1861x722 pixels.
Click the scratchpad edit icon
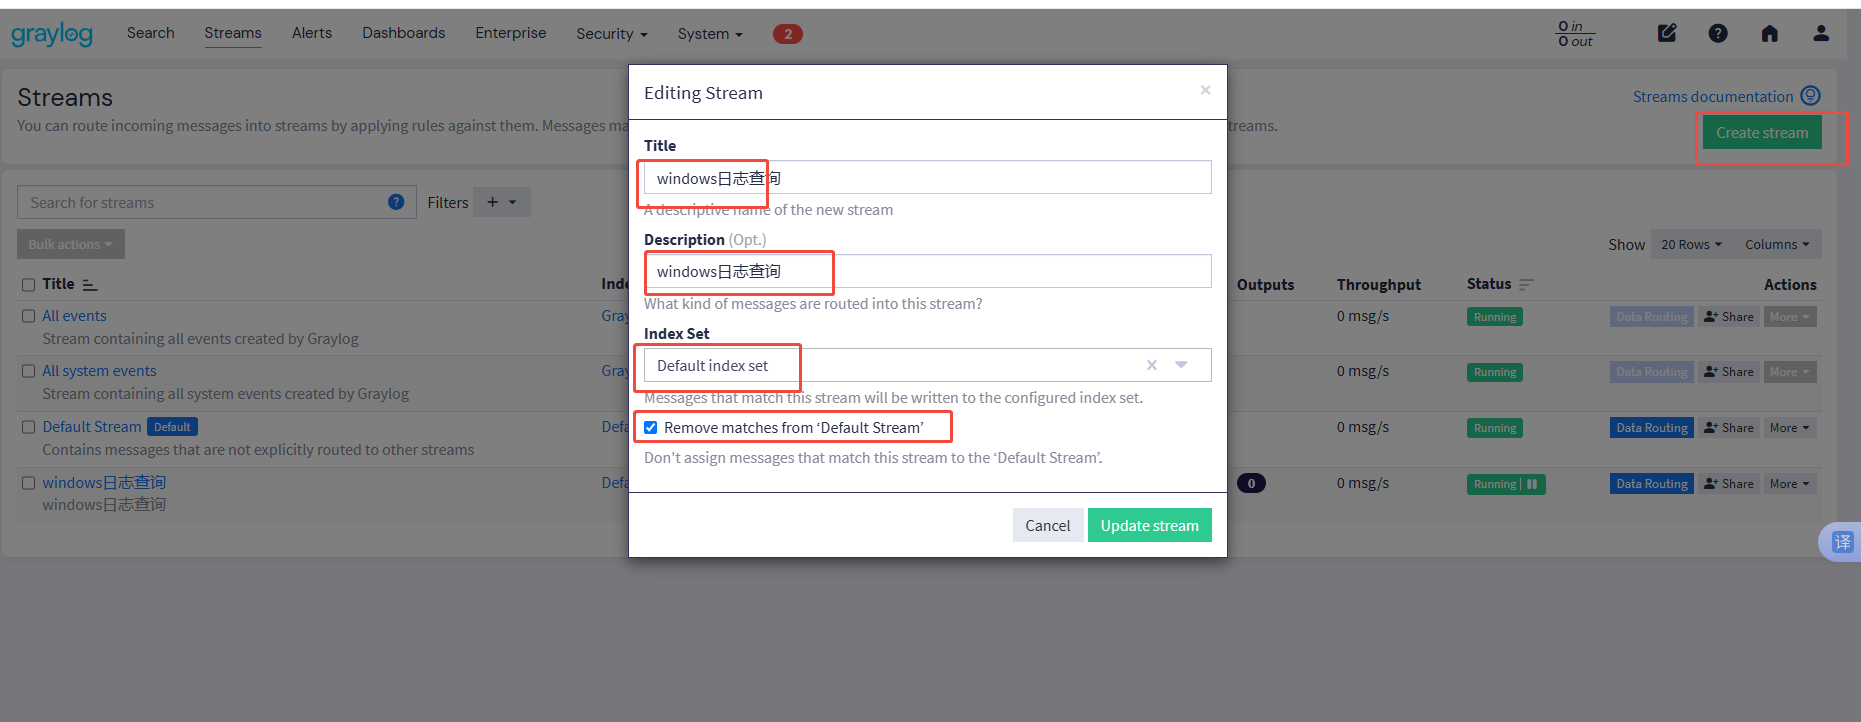pos(1667,33)
